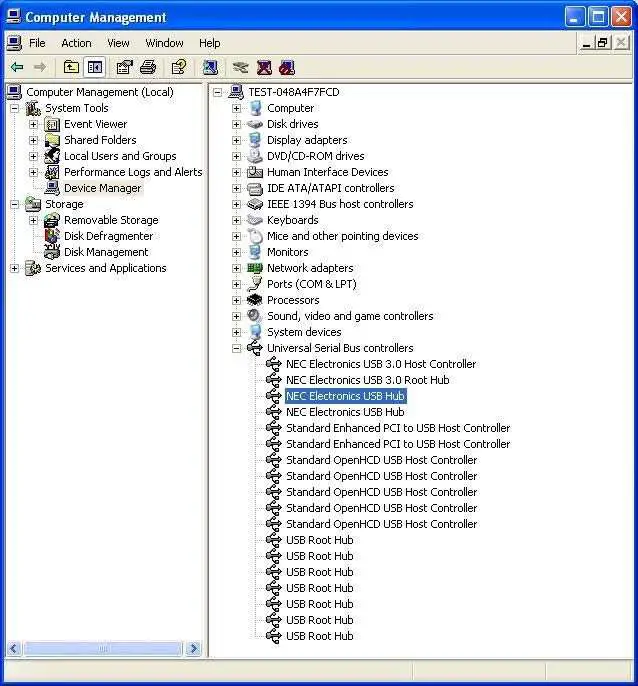Open the Help toolbar icon
Screen dimensions: 638x686
[179, 67]
